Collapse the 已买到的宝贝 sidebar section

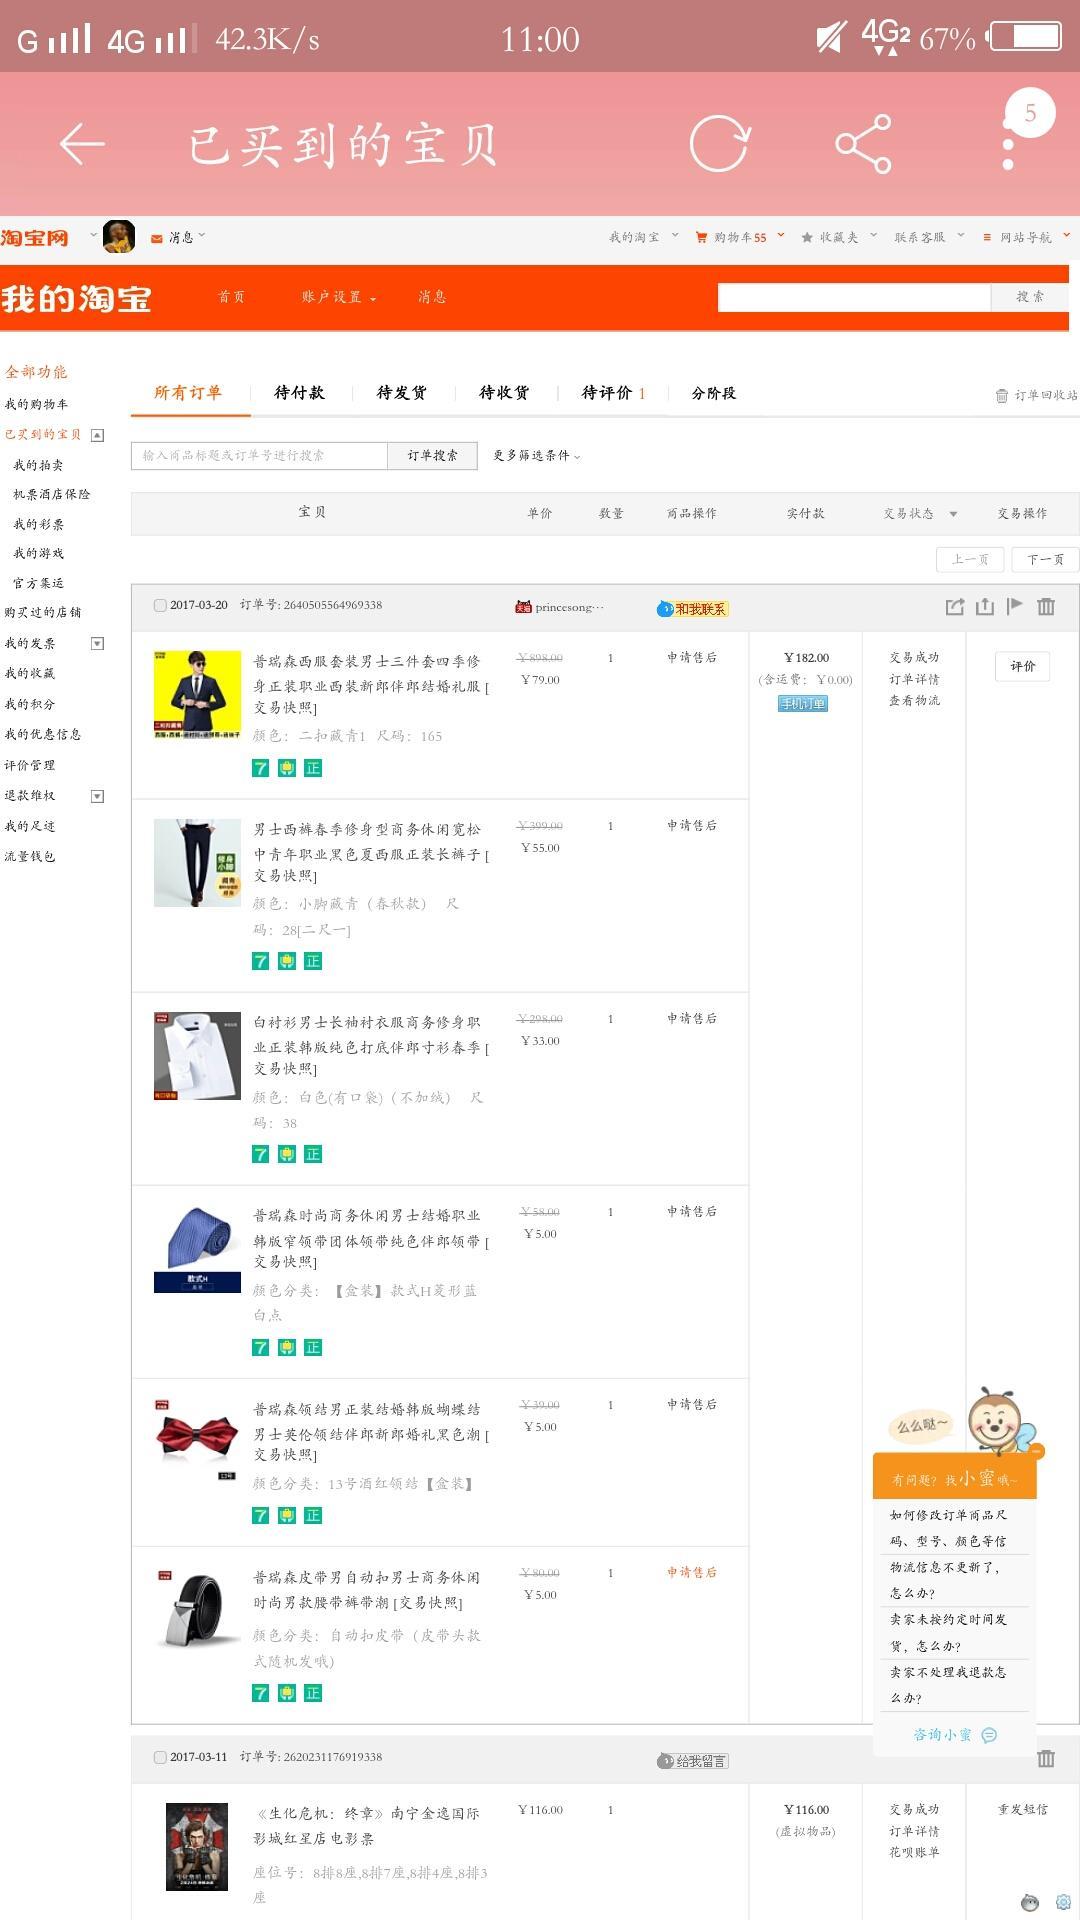point(98,435)
